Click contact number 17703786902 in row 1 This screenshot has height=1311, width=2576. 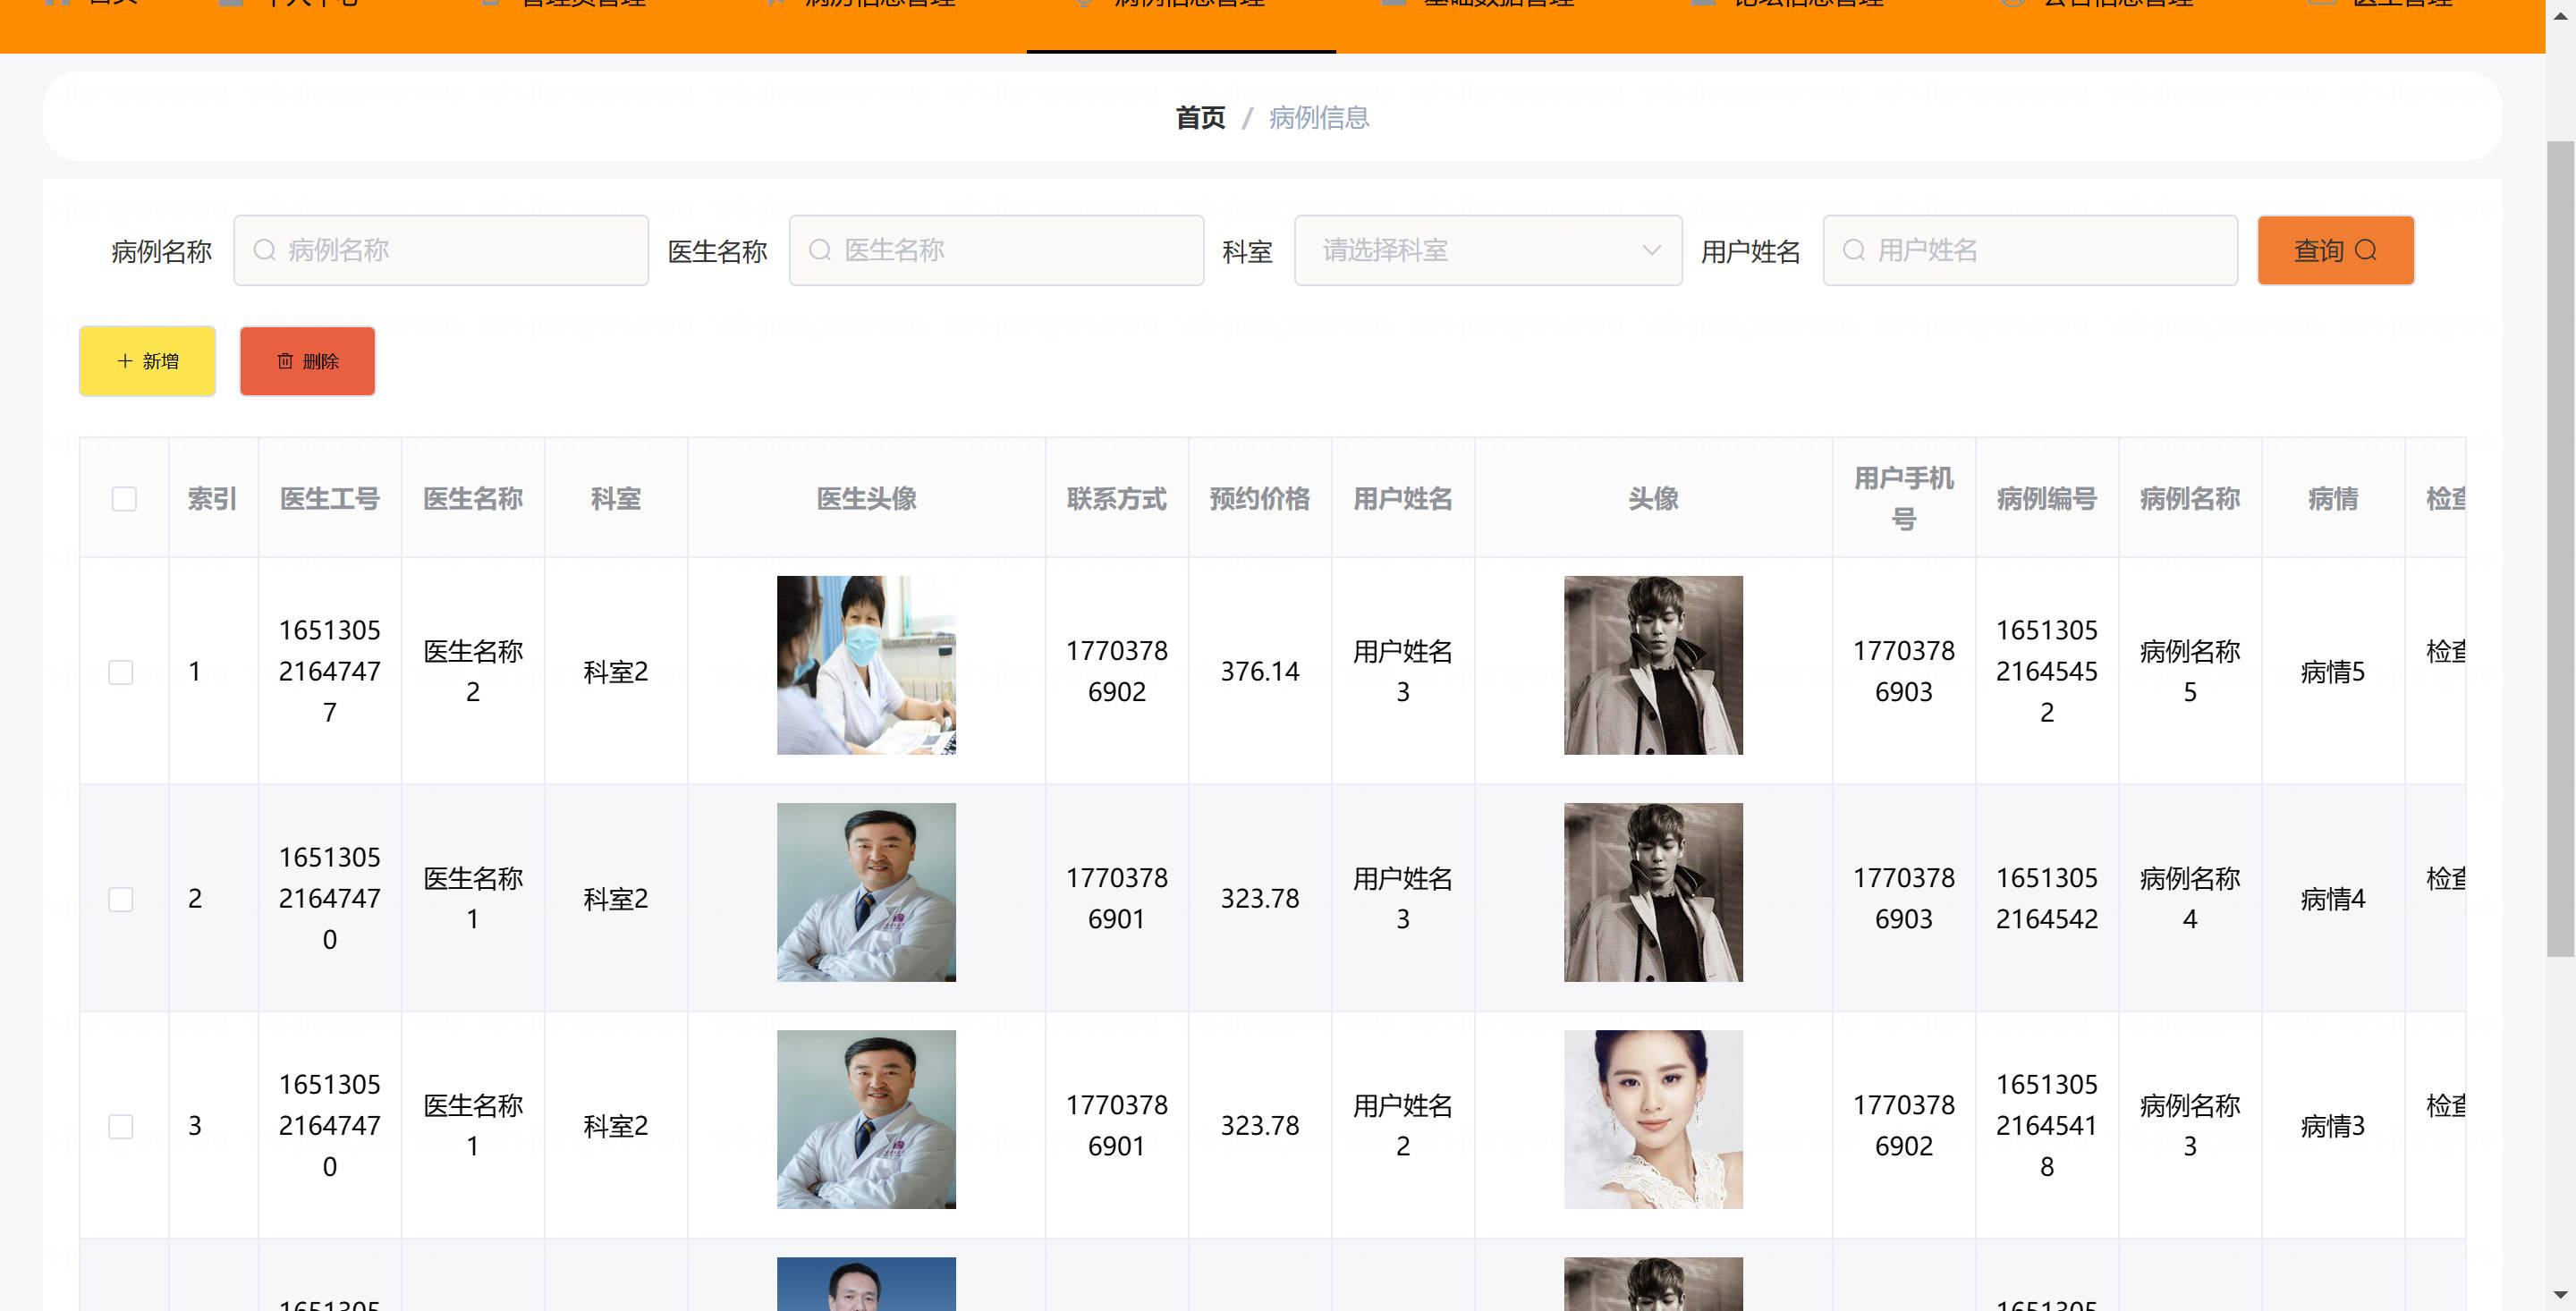pos(1116,671)
